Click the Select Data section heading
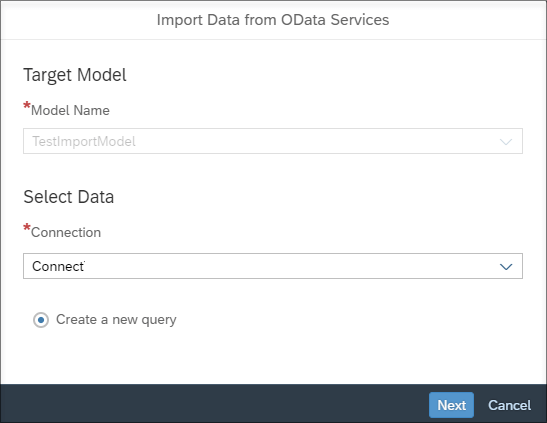547x423 pixels. [69, 197]
